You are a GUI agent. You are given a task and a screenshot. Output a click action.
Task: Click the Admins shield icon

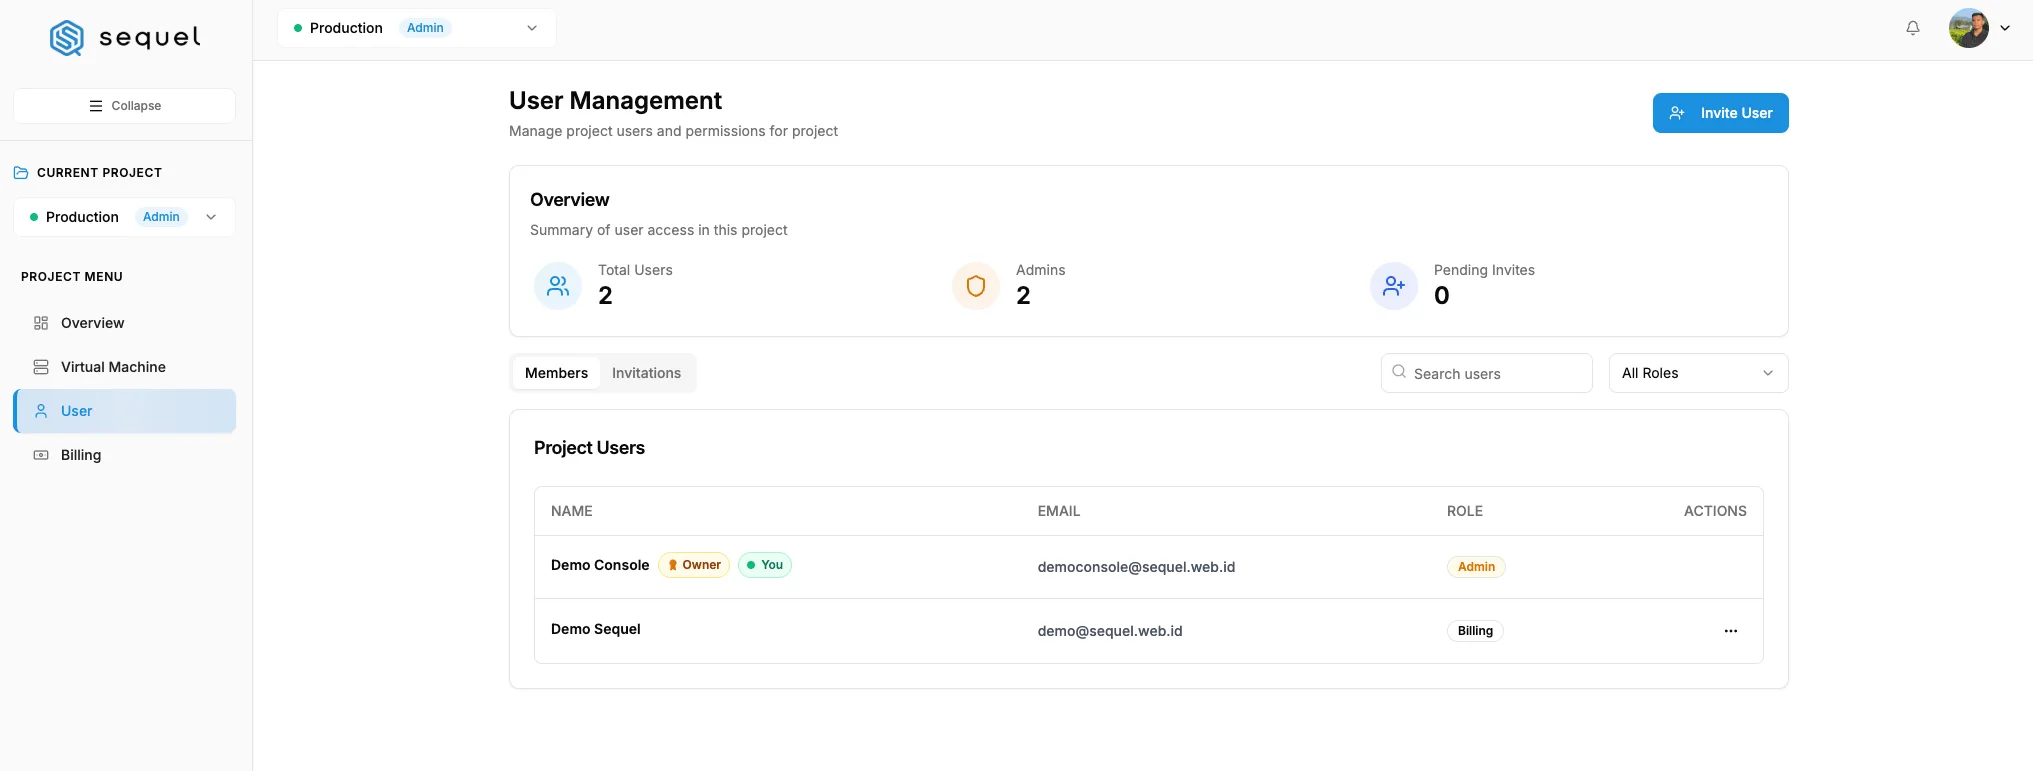click(x=976, y=286)
